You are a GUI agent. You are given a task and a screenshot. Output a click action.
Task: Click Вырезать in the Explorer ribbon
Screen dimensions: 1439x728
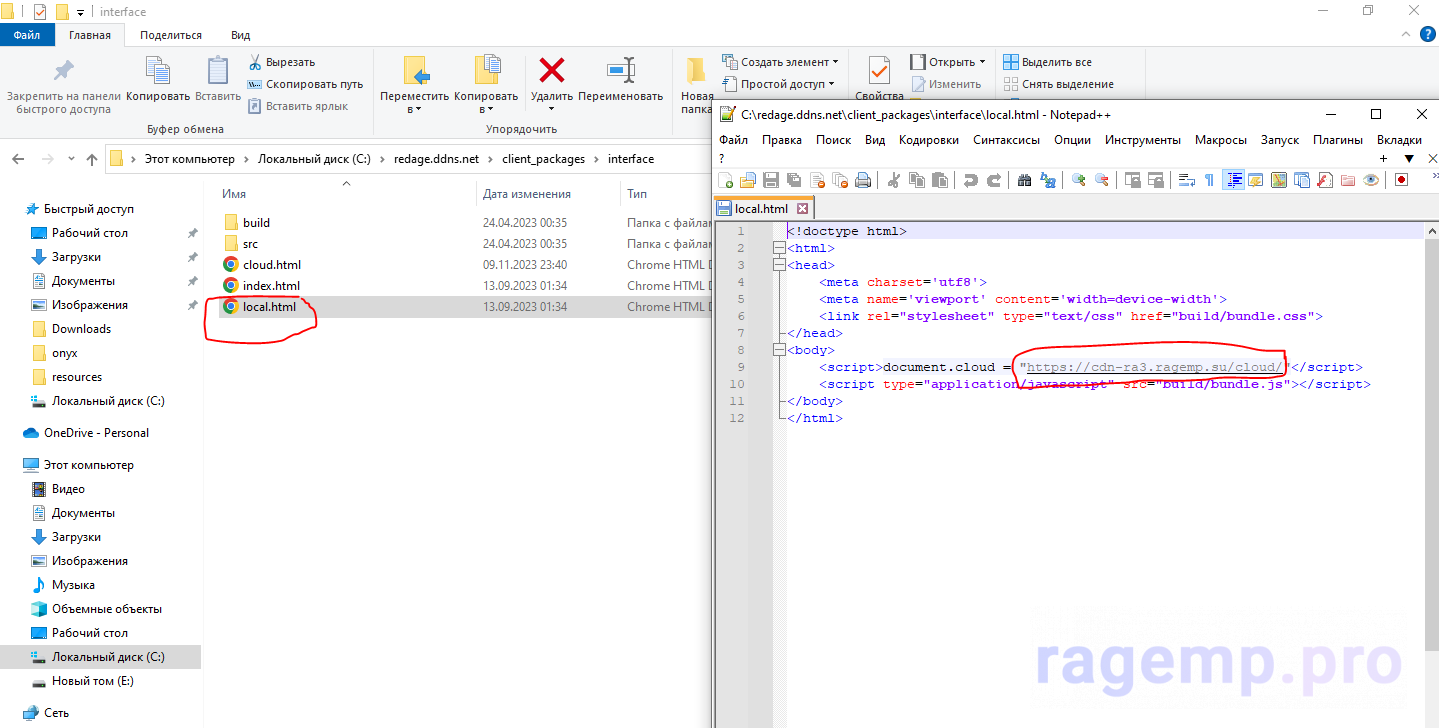pyautogui.click(x=281, y=62)
